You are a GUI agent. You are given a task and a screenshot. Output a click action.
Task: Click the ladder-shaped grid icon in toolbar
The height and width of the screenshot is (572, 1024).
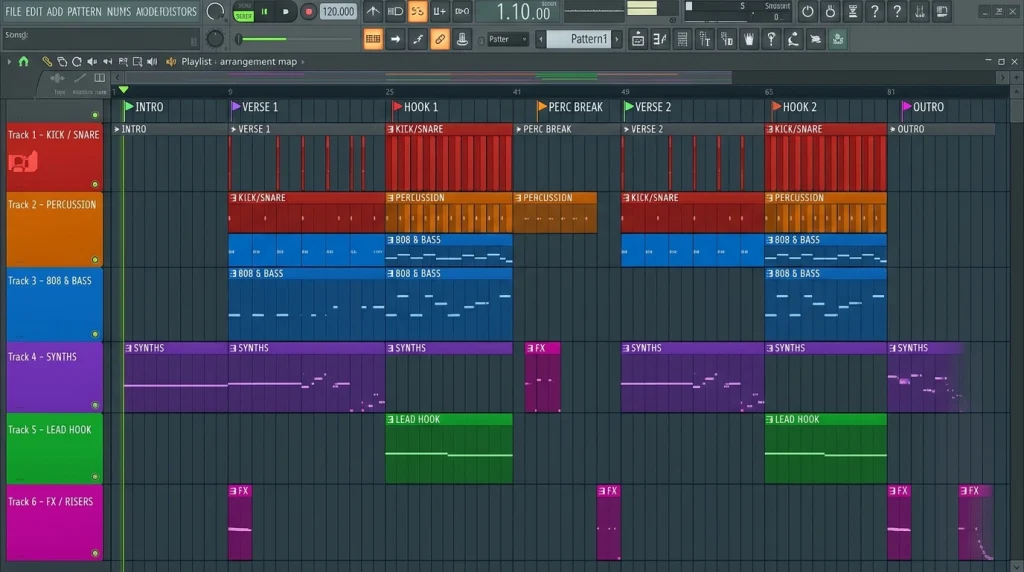point(682,39)
